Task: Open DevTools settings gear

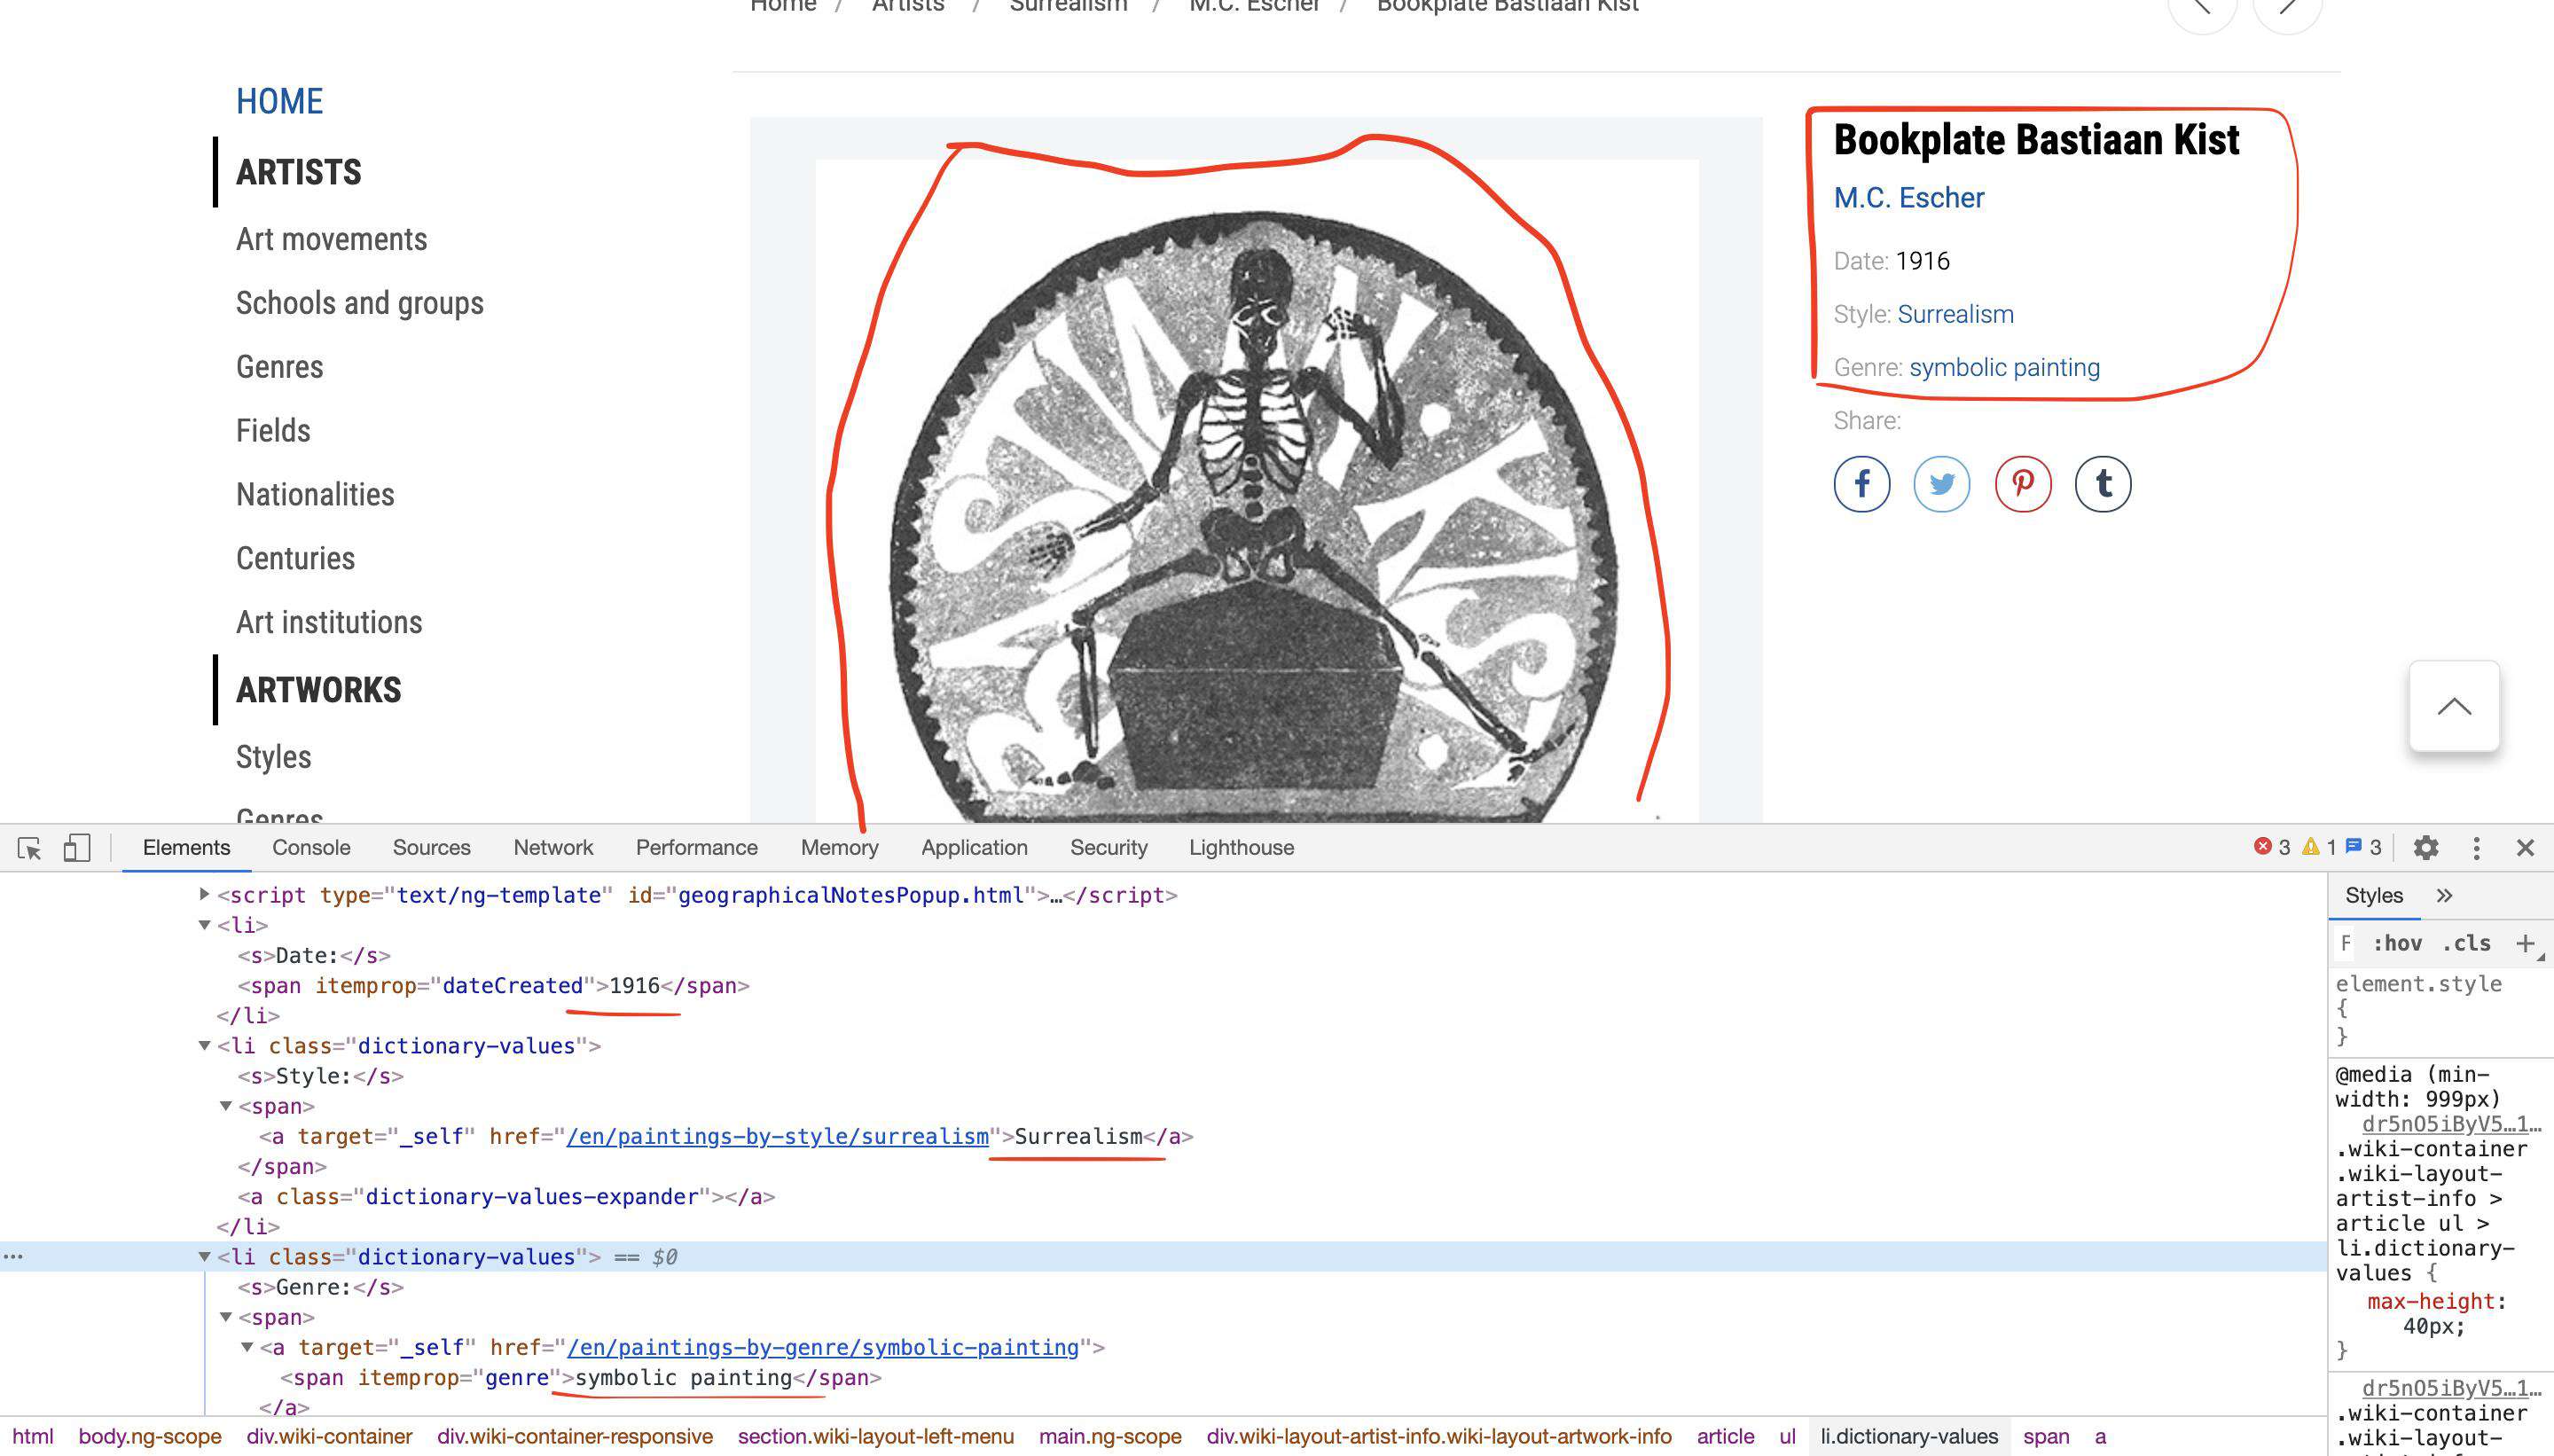Action: pyautogui.click(x=2425, y=848)
